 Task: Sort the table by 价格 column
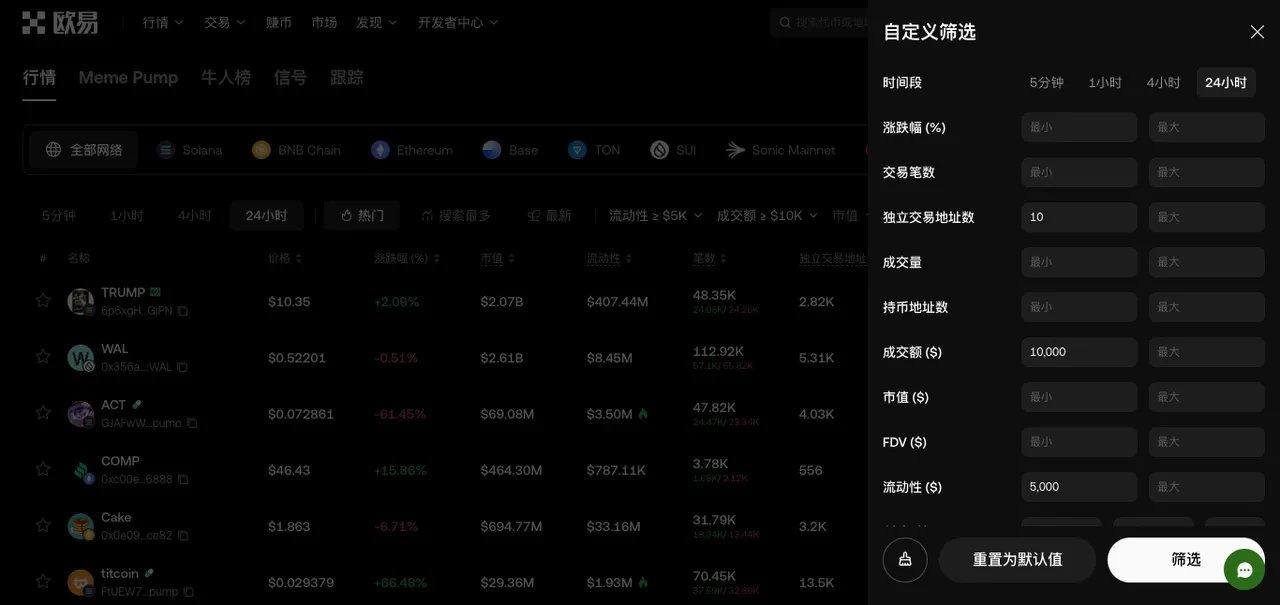284,258
